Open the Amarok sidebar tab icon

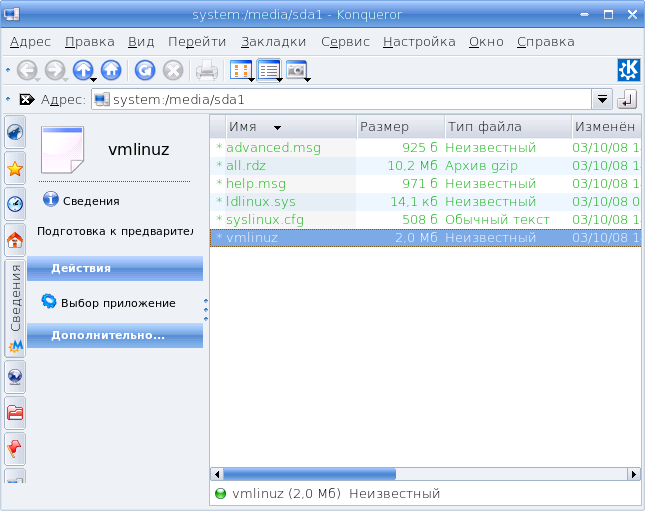(x=15, y=132)
